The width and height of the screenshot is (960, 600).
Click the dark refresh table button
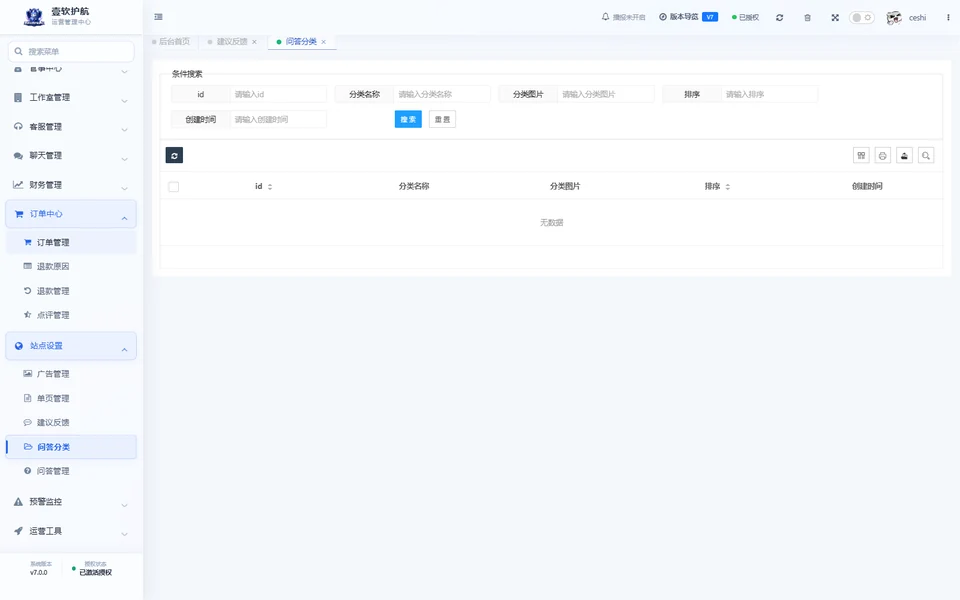174,156
